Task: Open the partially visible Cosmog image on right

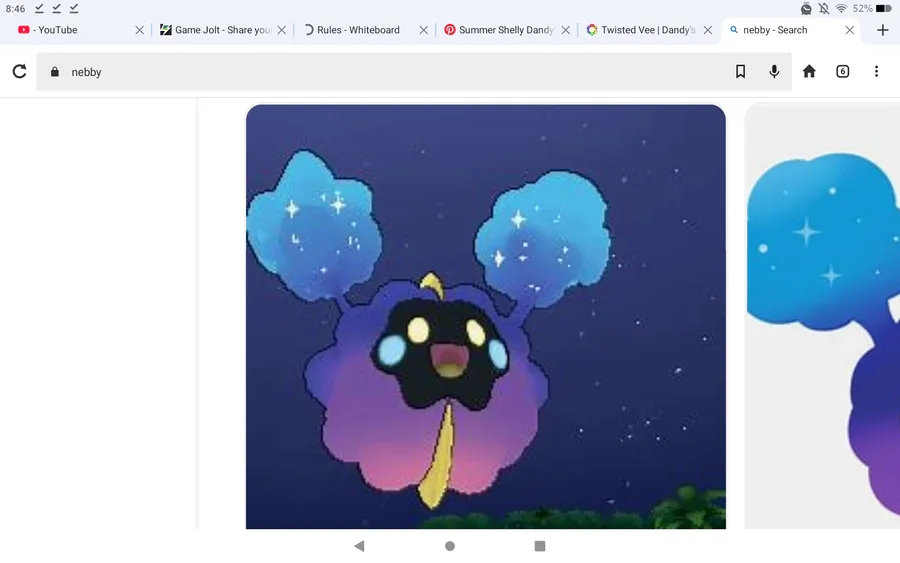Action: coord(823,316)
